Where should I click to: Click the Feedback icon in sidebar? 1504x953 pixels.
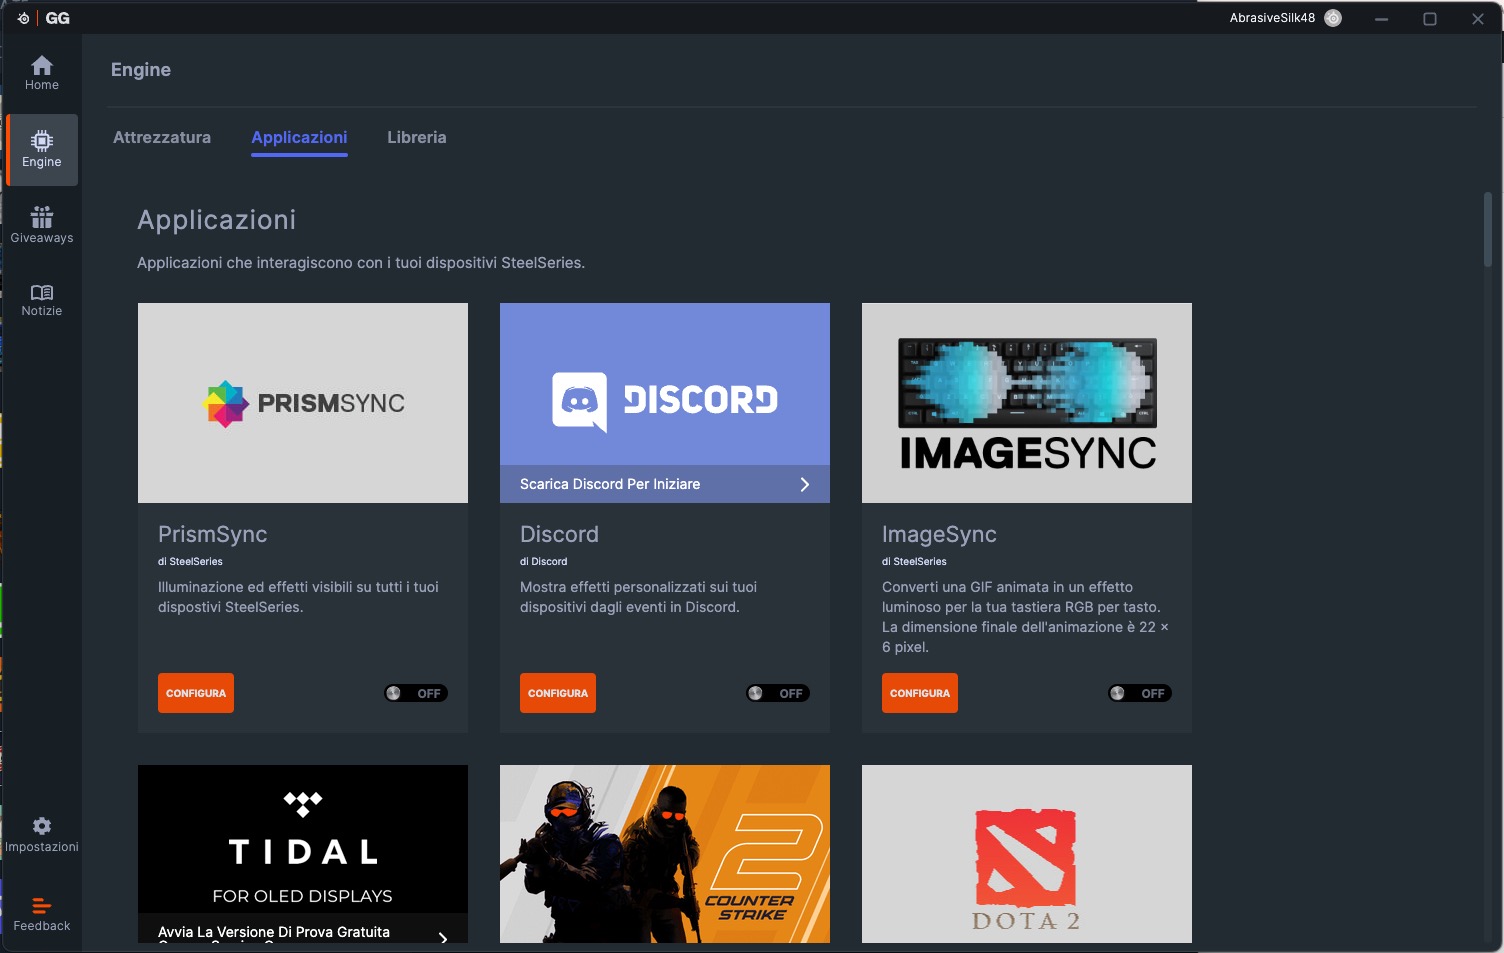[42, 906]
